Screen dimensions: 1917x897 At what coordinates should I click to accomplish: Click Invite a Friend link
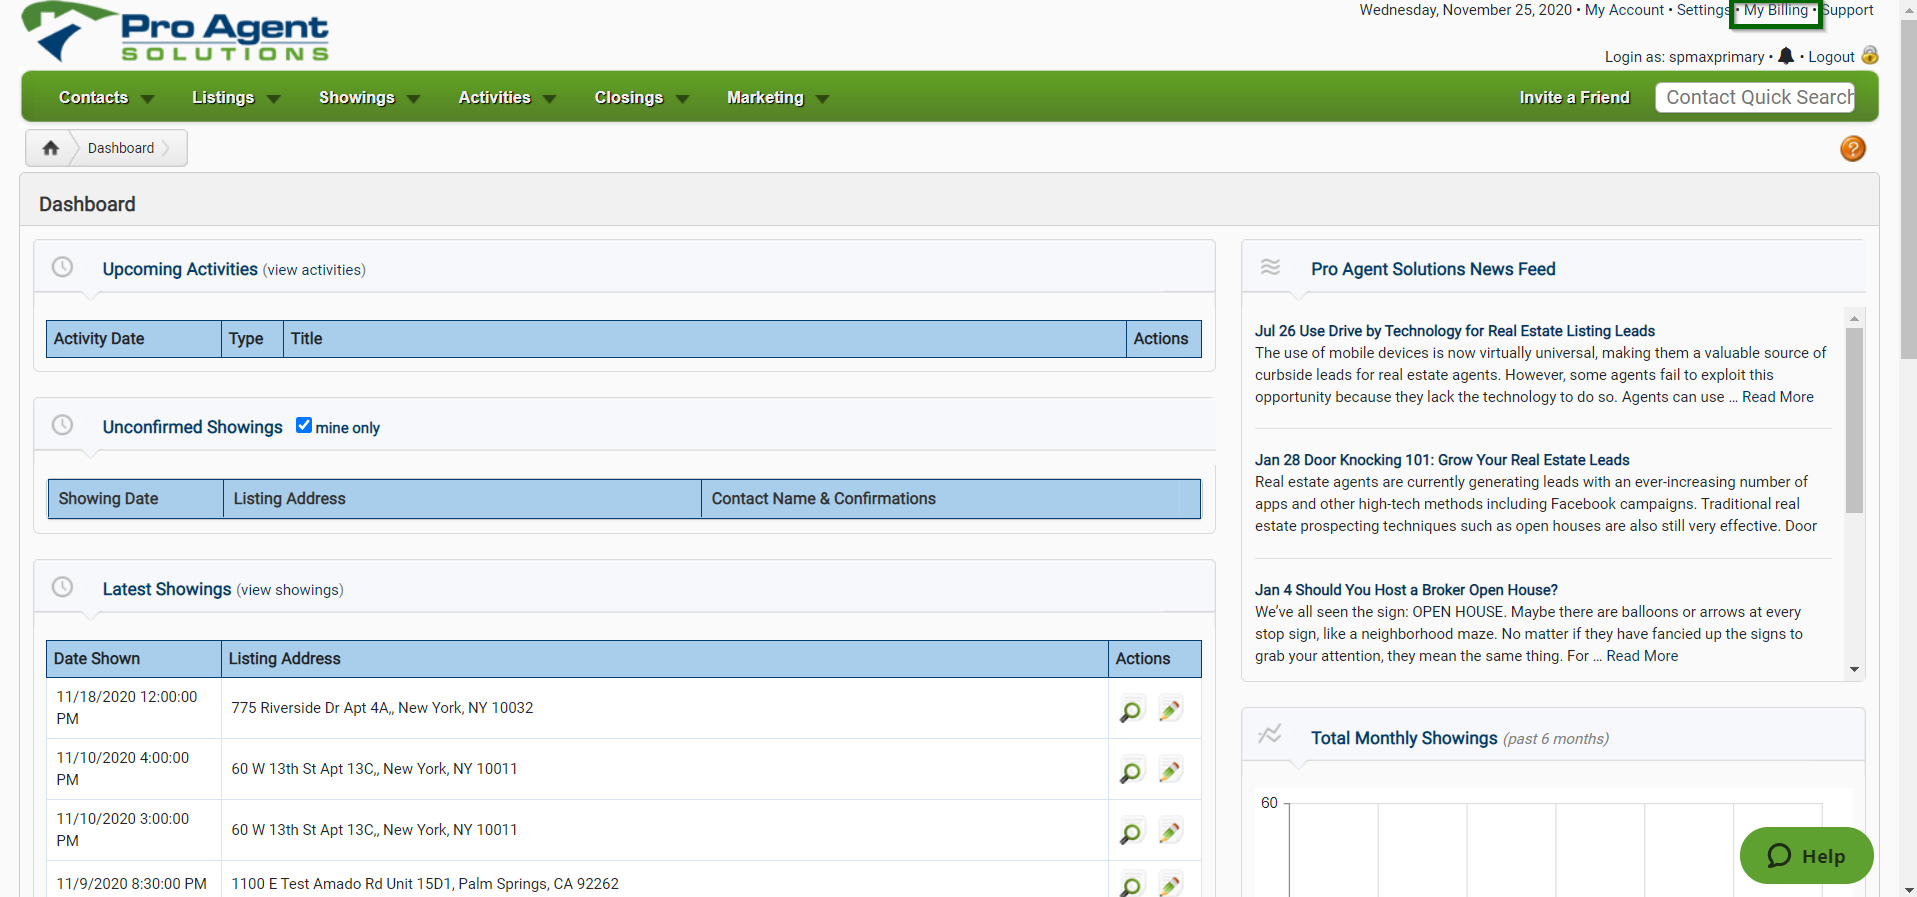[1574, 97]
